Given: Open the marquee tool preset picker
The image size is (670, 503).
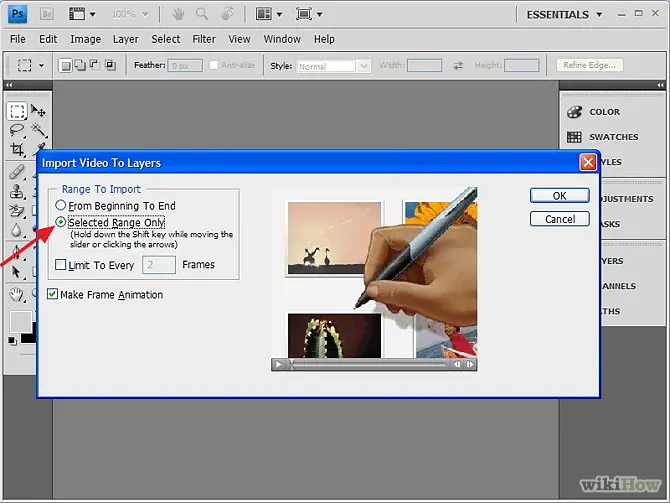Looking at the screenshot, I should tap(41, 65).
